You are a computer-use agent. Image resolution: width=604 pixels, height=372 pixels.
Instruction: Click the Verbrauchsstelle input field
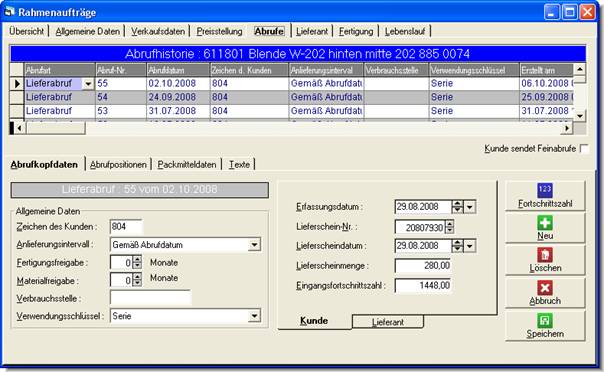[x=151, y=298]
